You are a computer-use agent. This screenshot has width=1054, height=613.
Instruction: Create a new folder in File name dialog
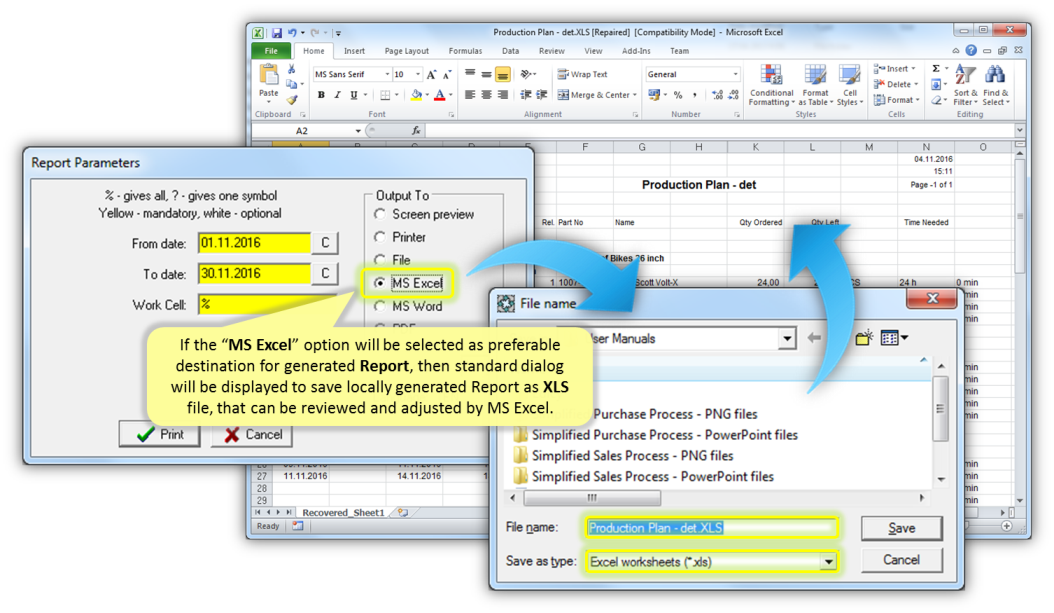click(x=864, y=337)
